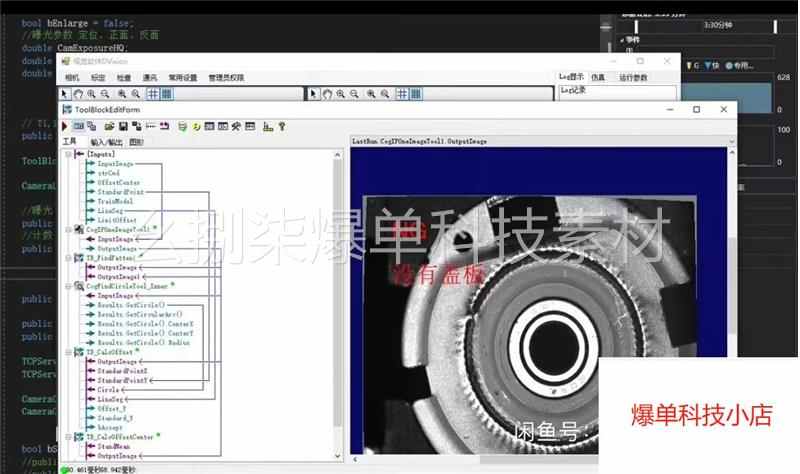
Task: Collapse the TB_FindPattern node
Action: (x=68, y=258)
